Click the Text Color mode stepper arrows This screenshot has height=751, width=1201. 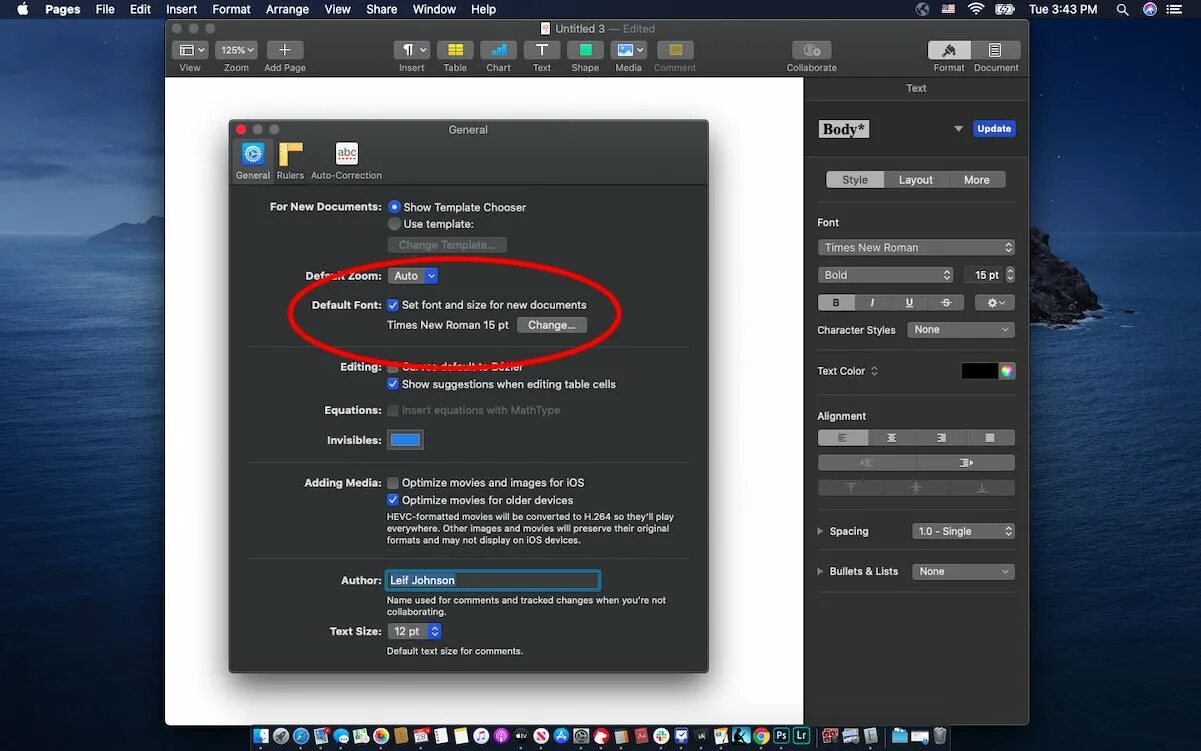click(x=874, y=371)
